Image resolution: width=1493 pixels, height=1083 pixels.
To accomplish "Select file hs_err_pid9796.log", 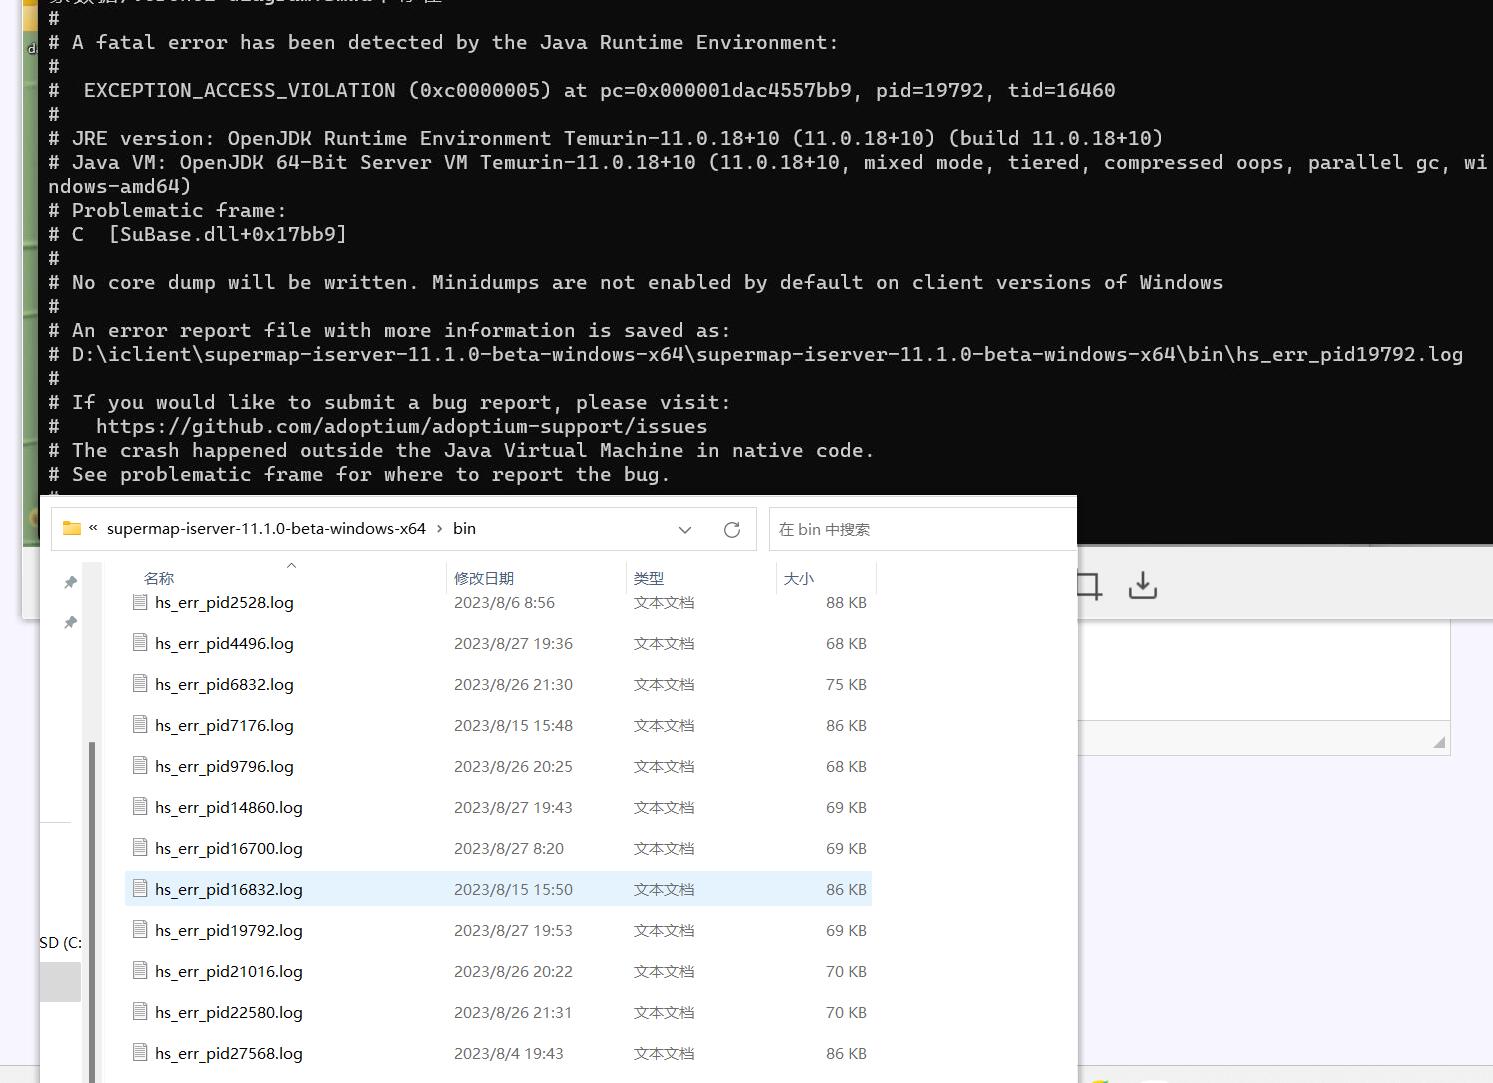I will click(498, 766).
